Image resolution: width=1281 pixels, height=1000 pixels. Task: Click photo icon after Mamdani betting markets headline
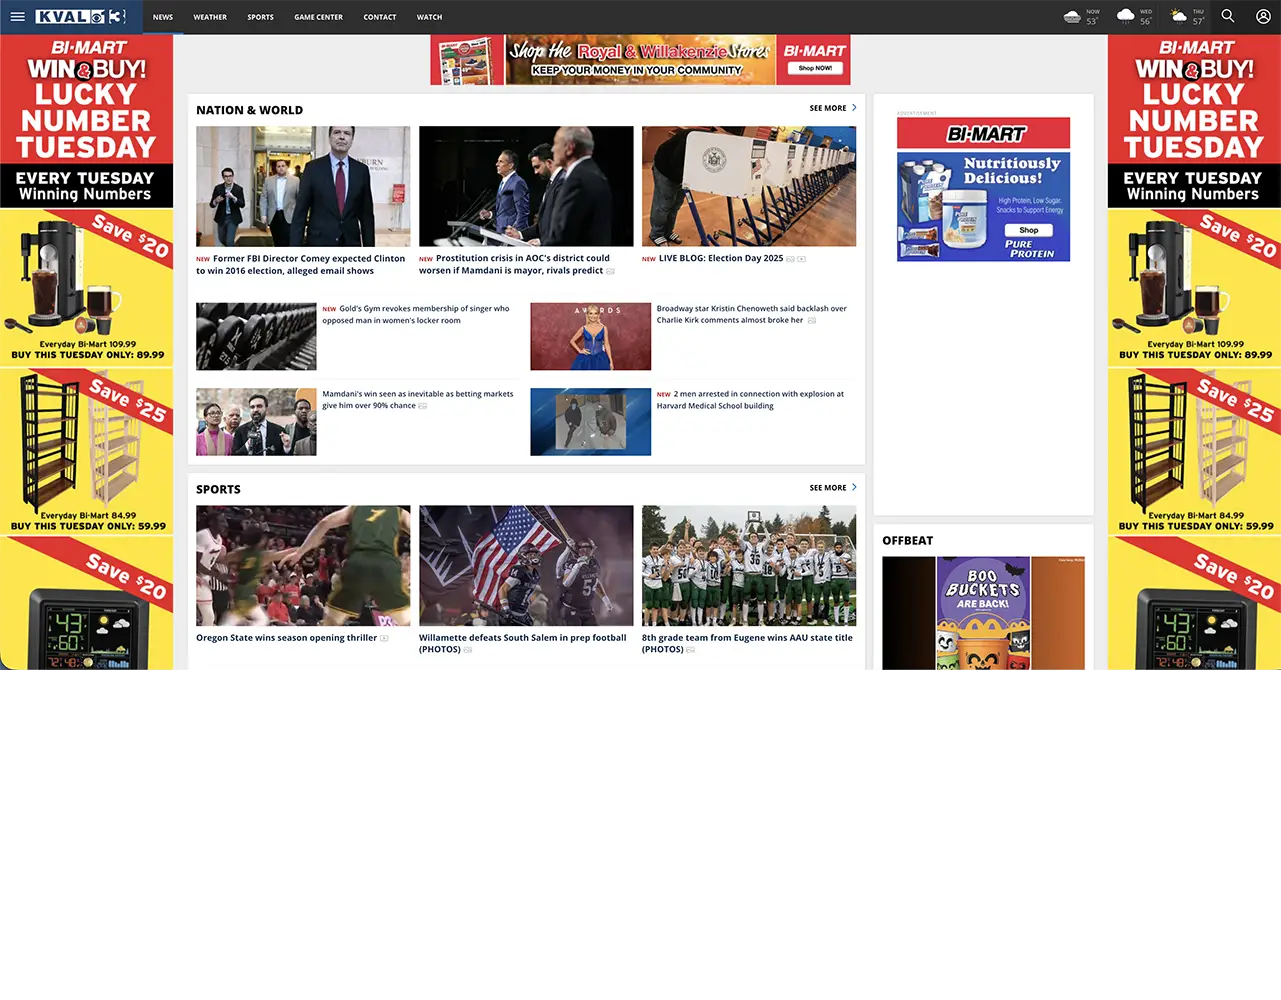pos(423,406)
